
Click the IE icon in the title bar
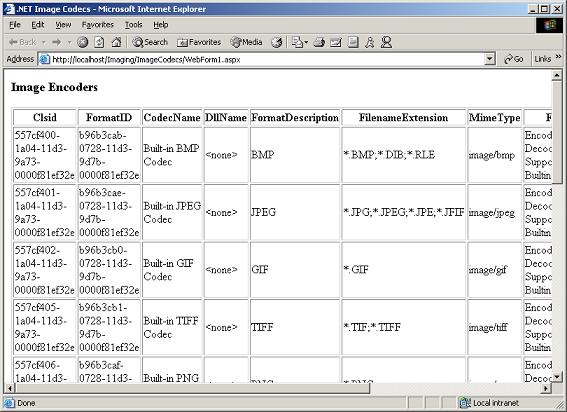(9, 9)
